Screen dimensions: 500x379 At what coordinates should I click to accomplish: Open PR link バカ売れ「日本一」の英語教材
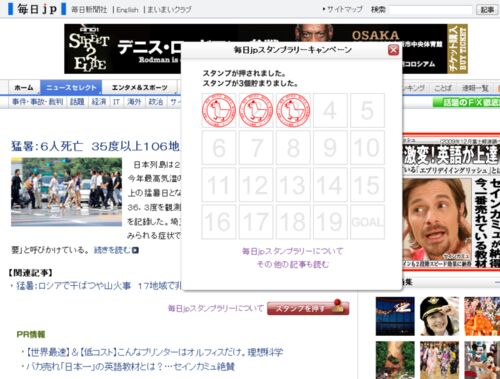coord(130,367)
